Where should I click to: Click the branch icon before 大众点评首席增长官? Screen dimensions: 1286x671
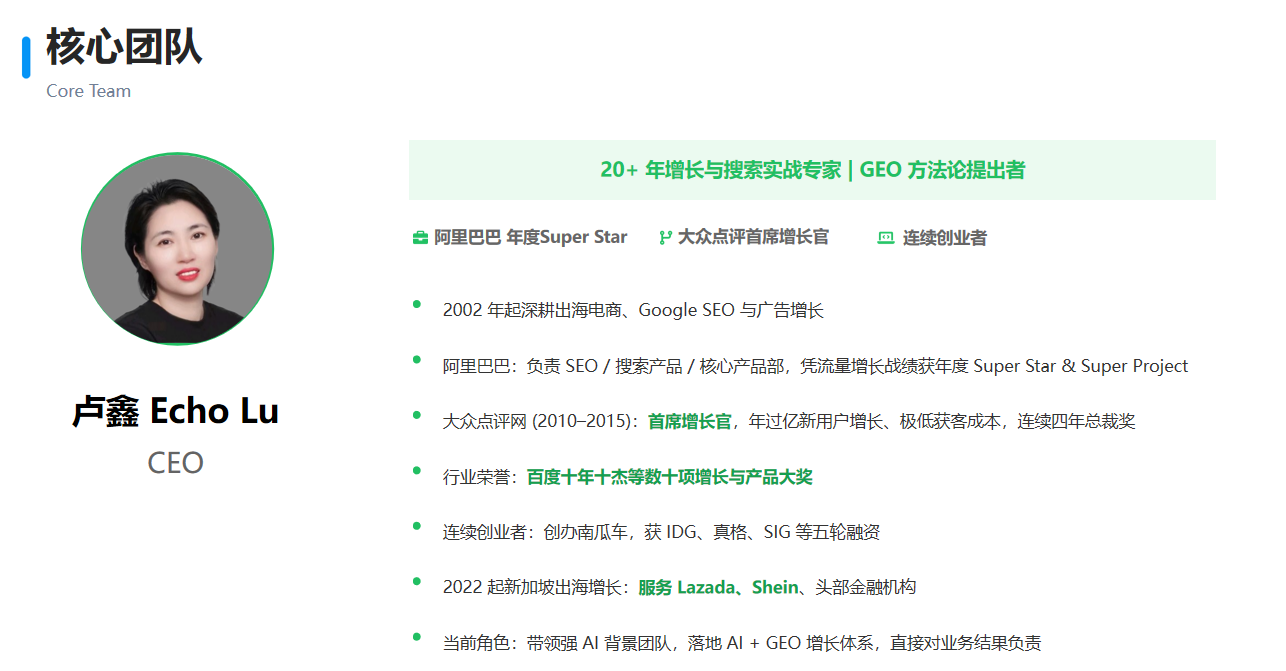[x=665, y=238]
